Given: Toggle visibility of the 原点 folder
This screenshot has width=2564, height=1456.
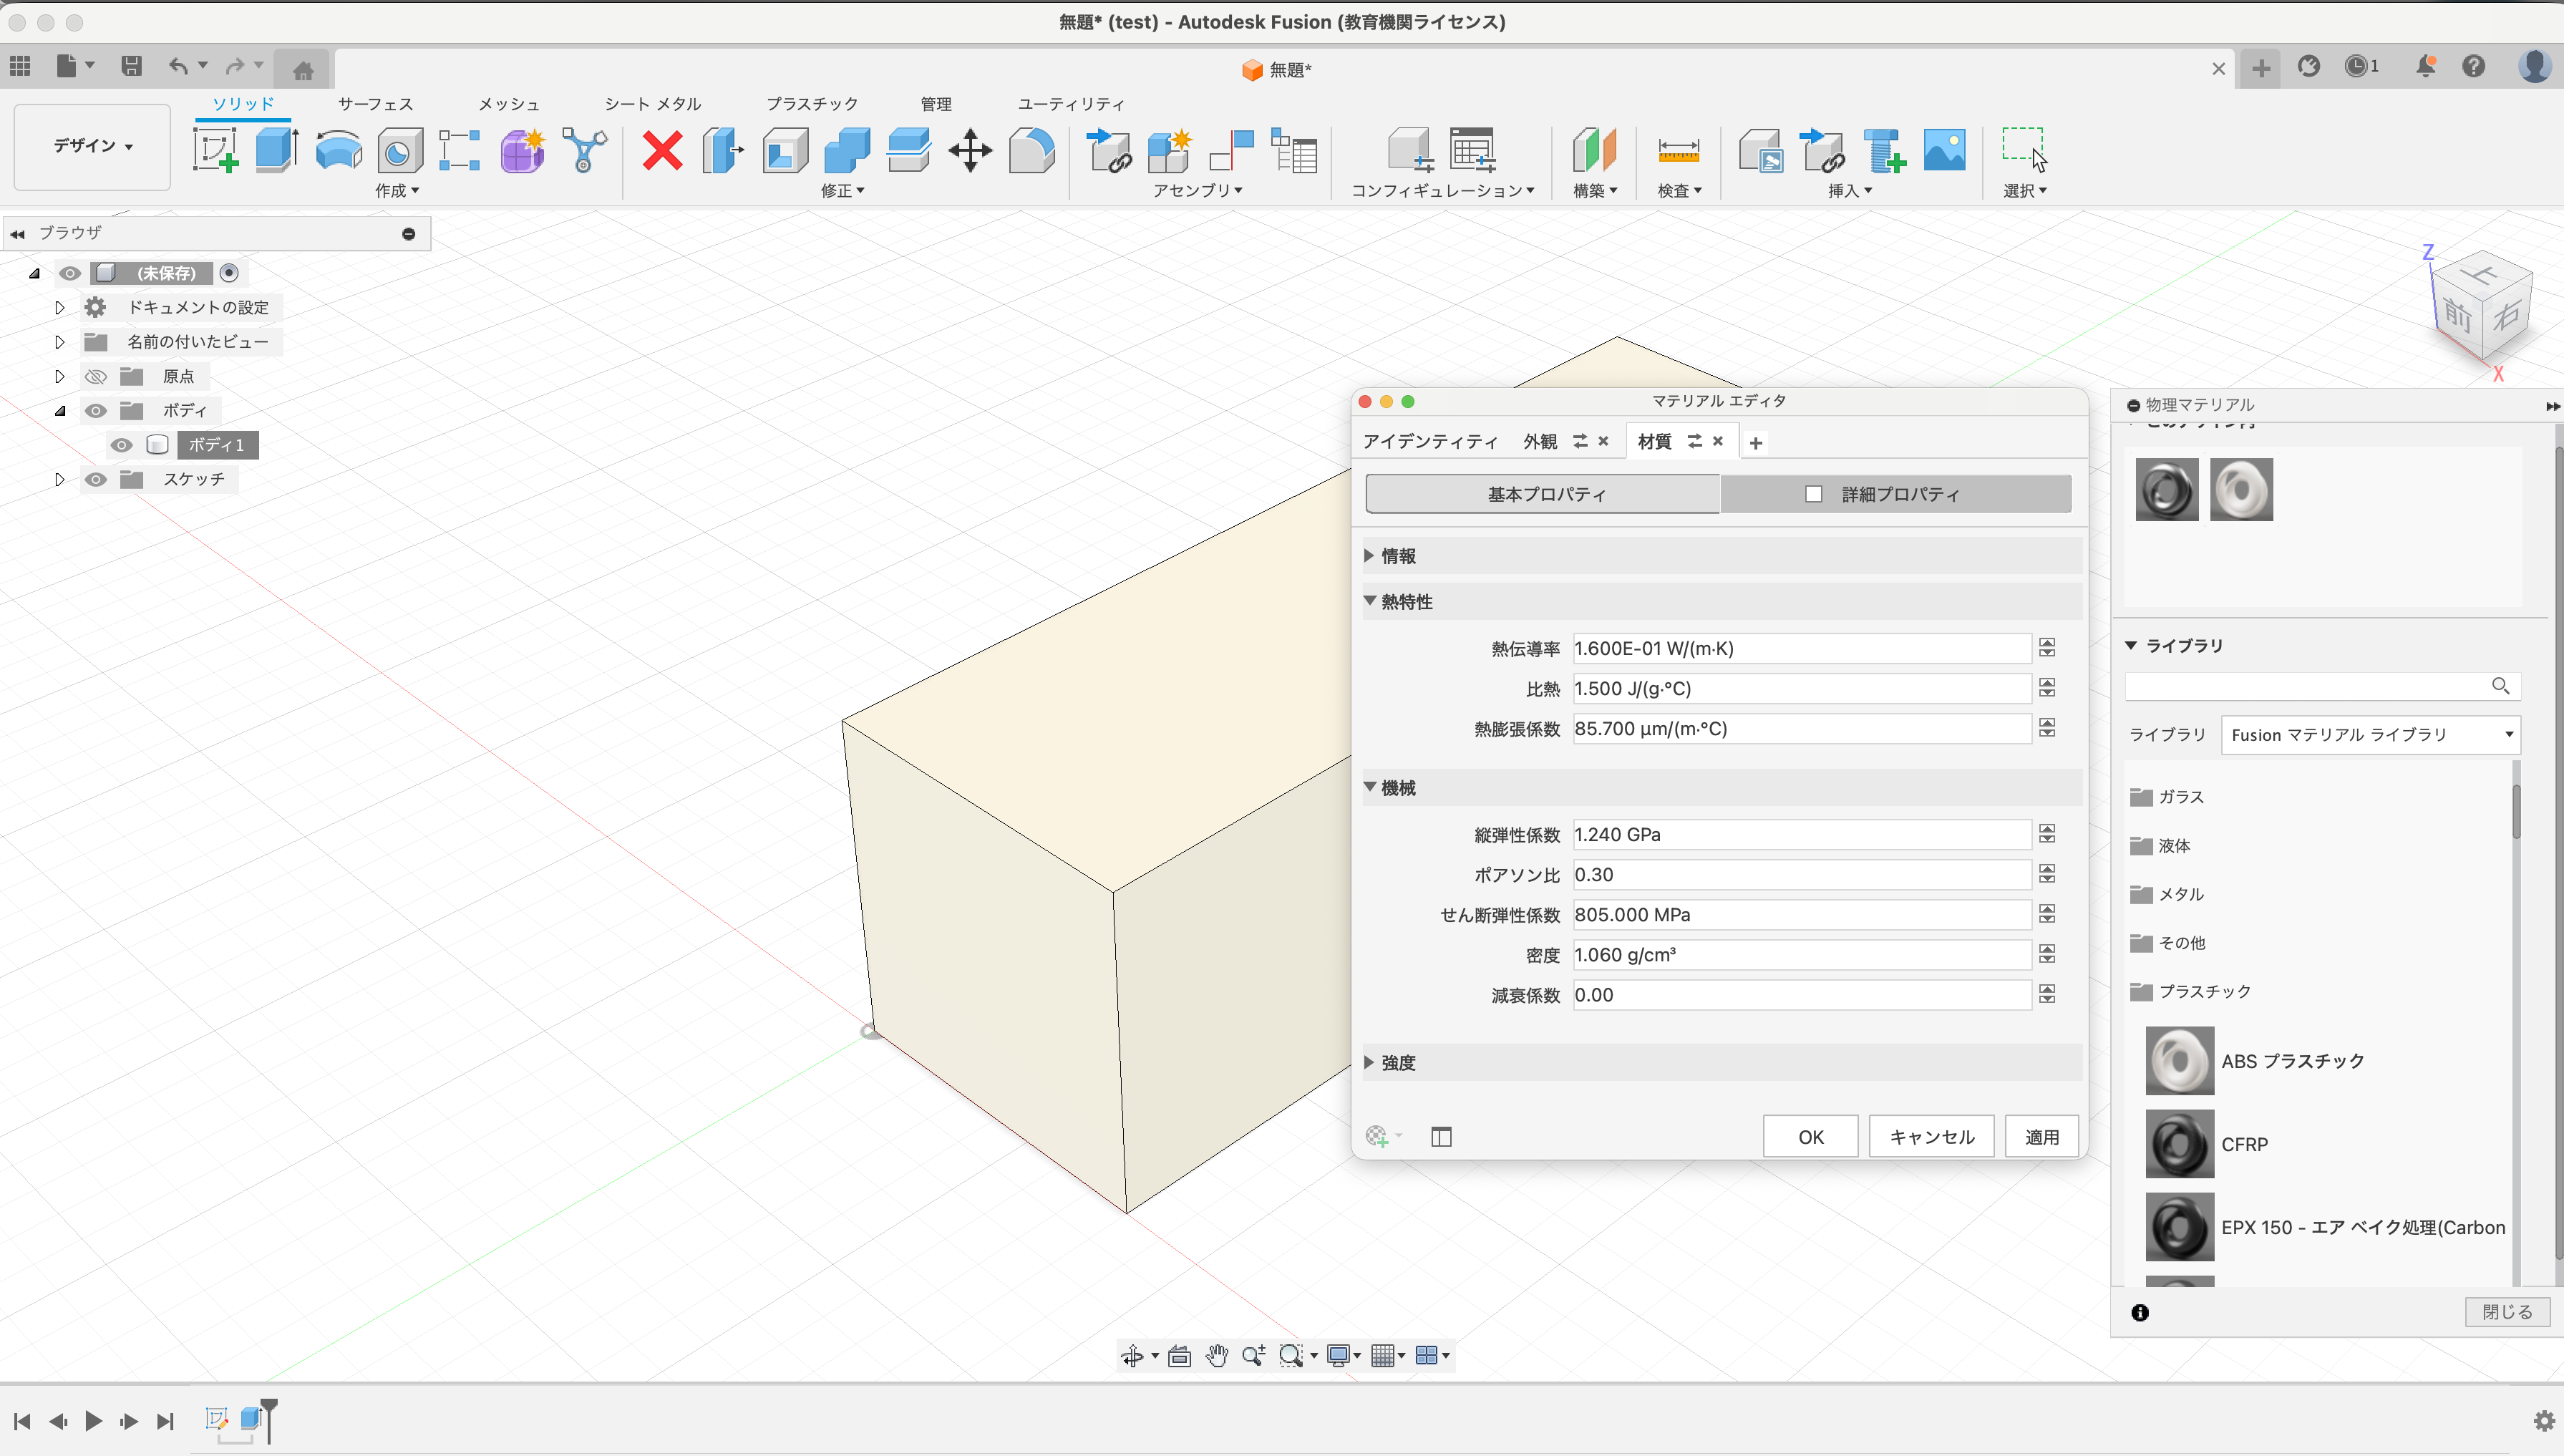Looking at the screenshot, I should (96, 377).
